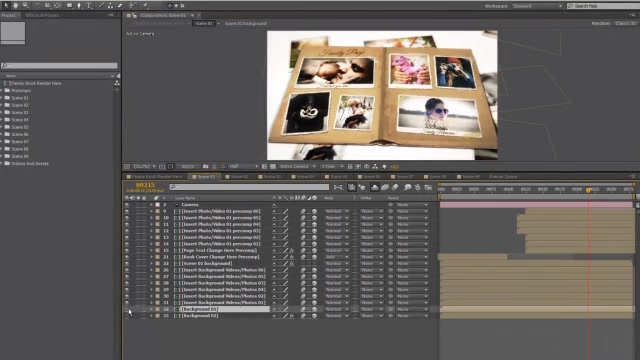This screenshot has width=640, height=360.
Task: Select the Horizontal Type tool
Action: click(89, 5)
